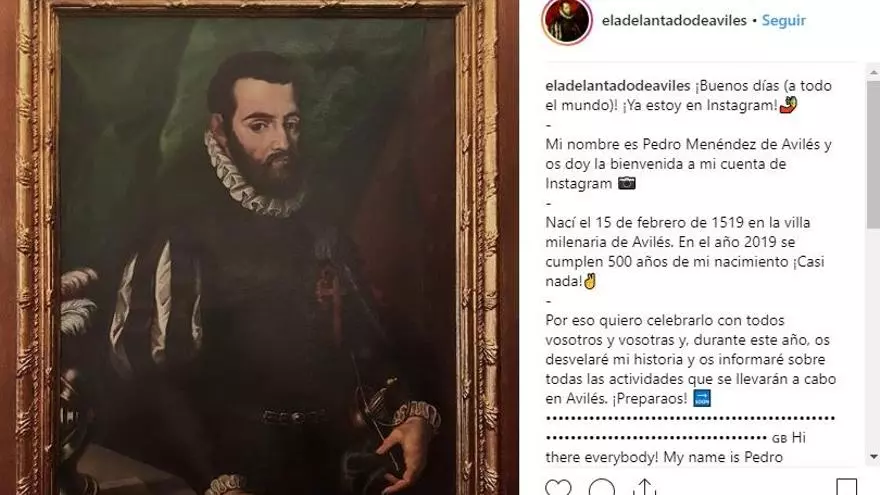Click the 'Por eso quiero celebrarlo' paragraph
Image resolution: width=880 pixels, height=495 pixels.
[690, 359]
